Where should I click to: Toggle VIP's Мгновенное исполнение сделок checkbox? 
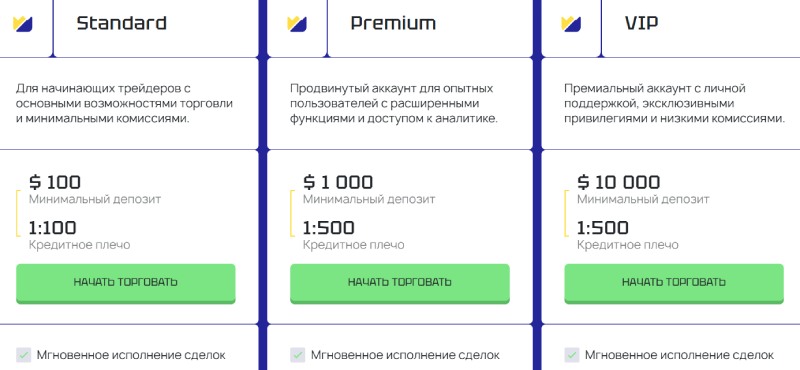(572, 355)
